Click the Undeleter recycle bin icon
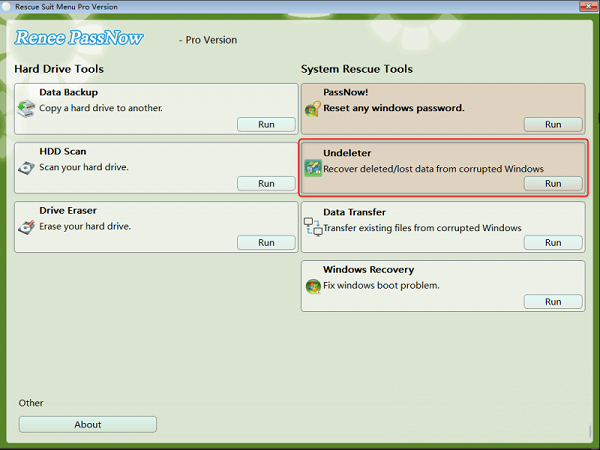600x450 pixels. 313,168
